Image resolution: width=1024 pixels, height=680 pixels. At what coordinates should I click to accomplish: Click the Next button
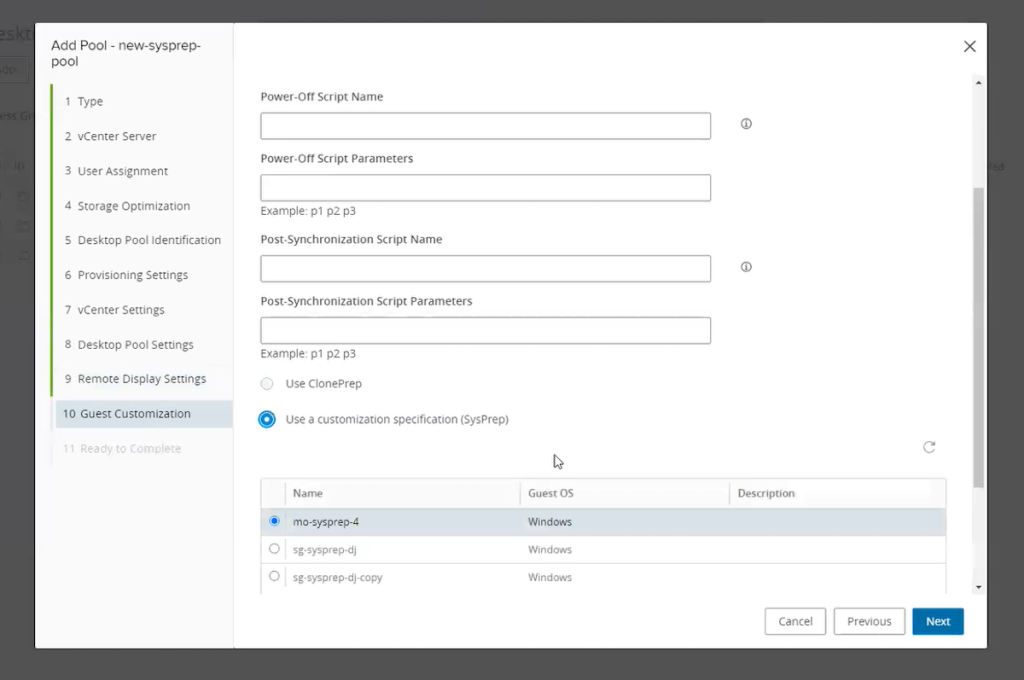tap(937, 621)
